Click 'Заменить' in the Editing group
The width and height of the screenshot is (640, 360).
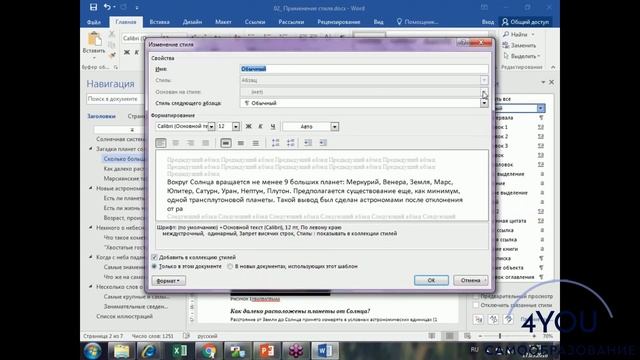pyautogui.click(x=520, y=45)
